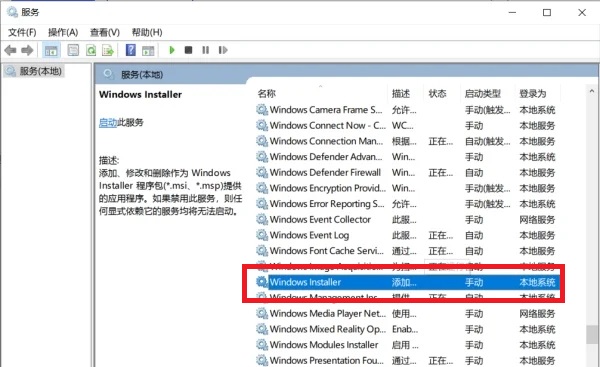600x367 pixels.
Task: Select Windows Event Log service name
Action: 309,235
